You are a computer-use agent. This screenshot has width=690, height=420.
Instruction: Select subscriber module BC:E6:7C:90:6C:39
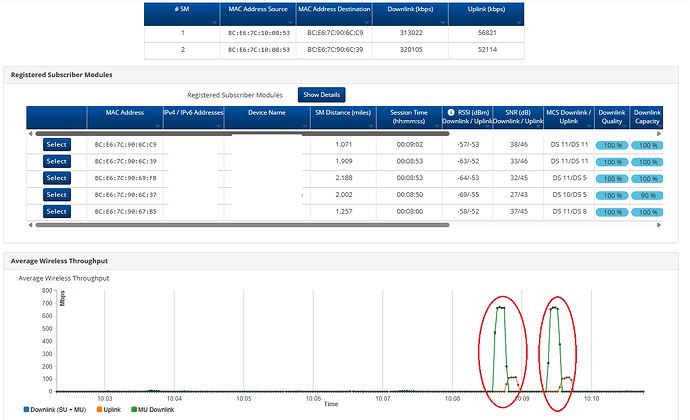point(56,161)
